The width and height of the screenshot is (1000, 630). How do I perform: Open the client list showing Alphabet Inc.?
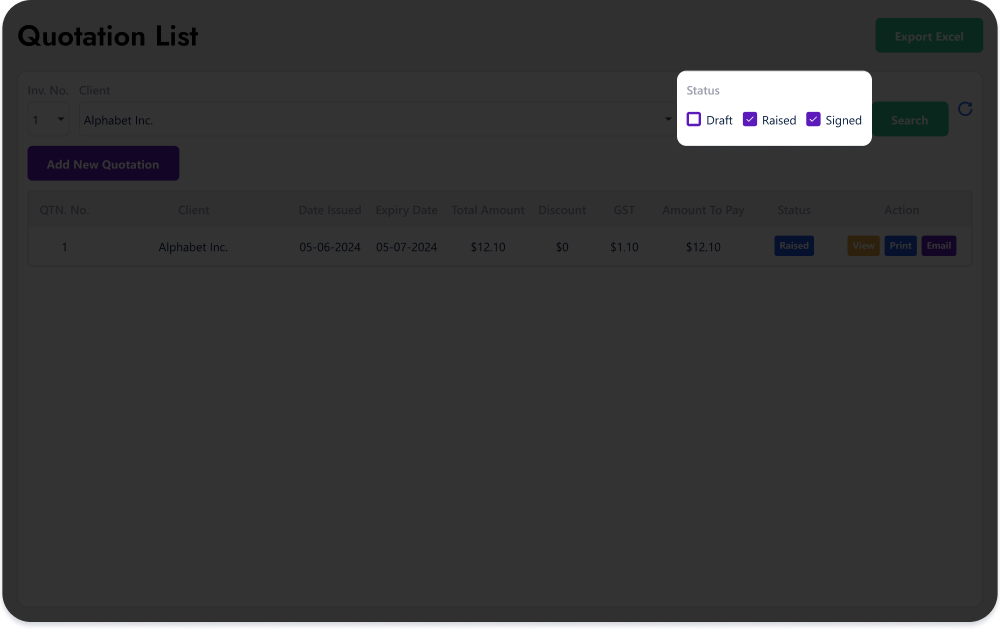pos(668,119)
